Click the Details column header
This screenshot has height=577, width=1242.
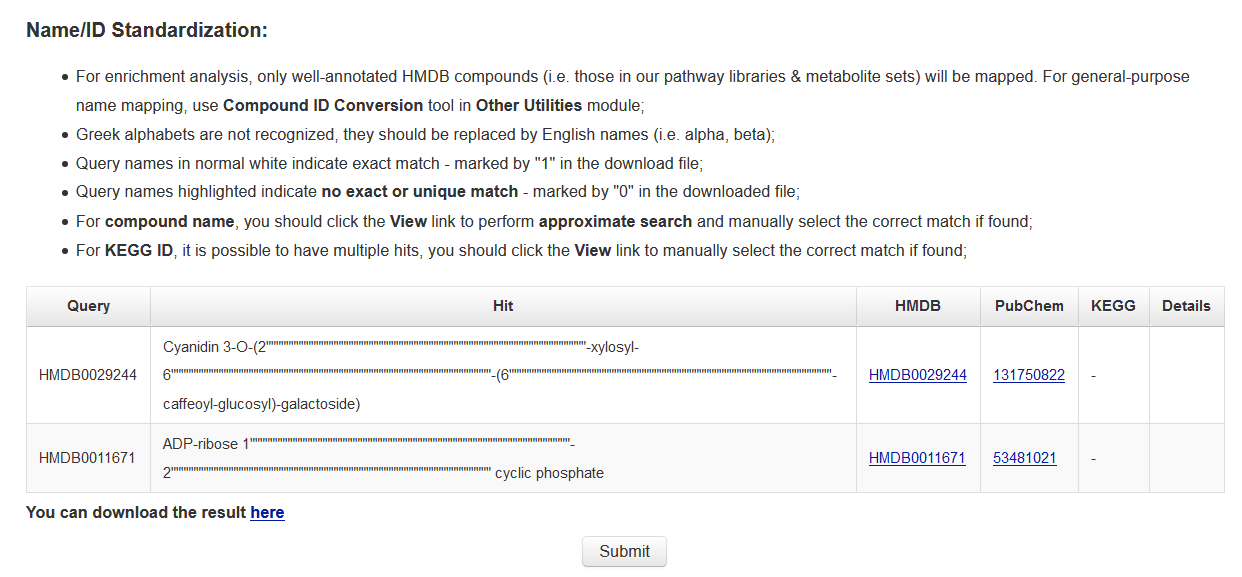tap(1186, 306)
